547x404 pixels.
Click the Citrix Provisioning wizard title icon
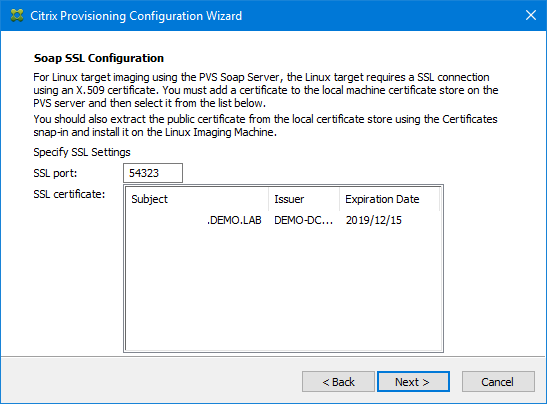click(17, 16)
